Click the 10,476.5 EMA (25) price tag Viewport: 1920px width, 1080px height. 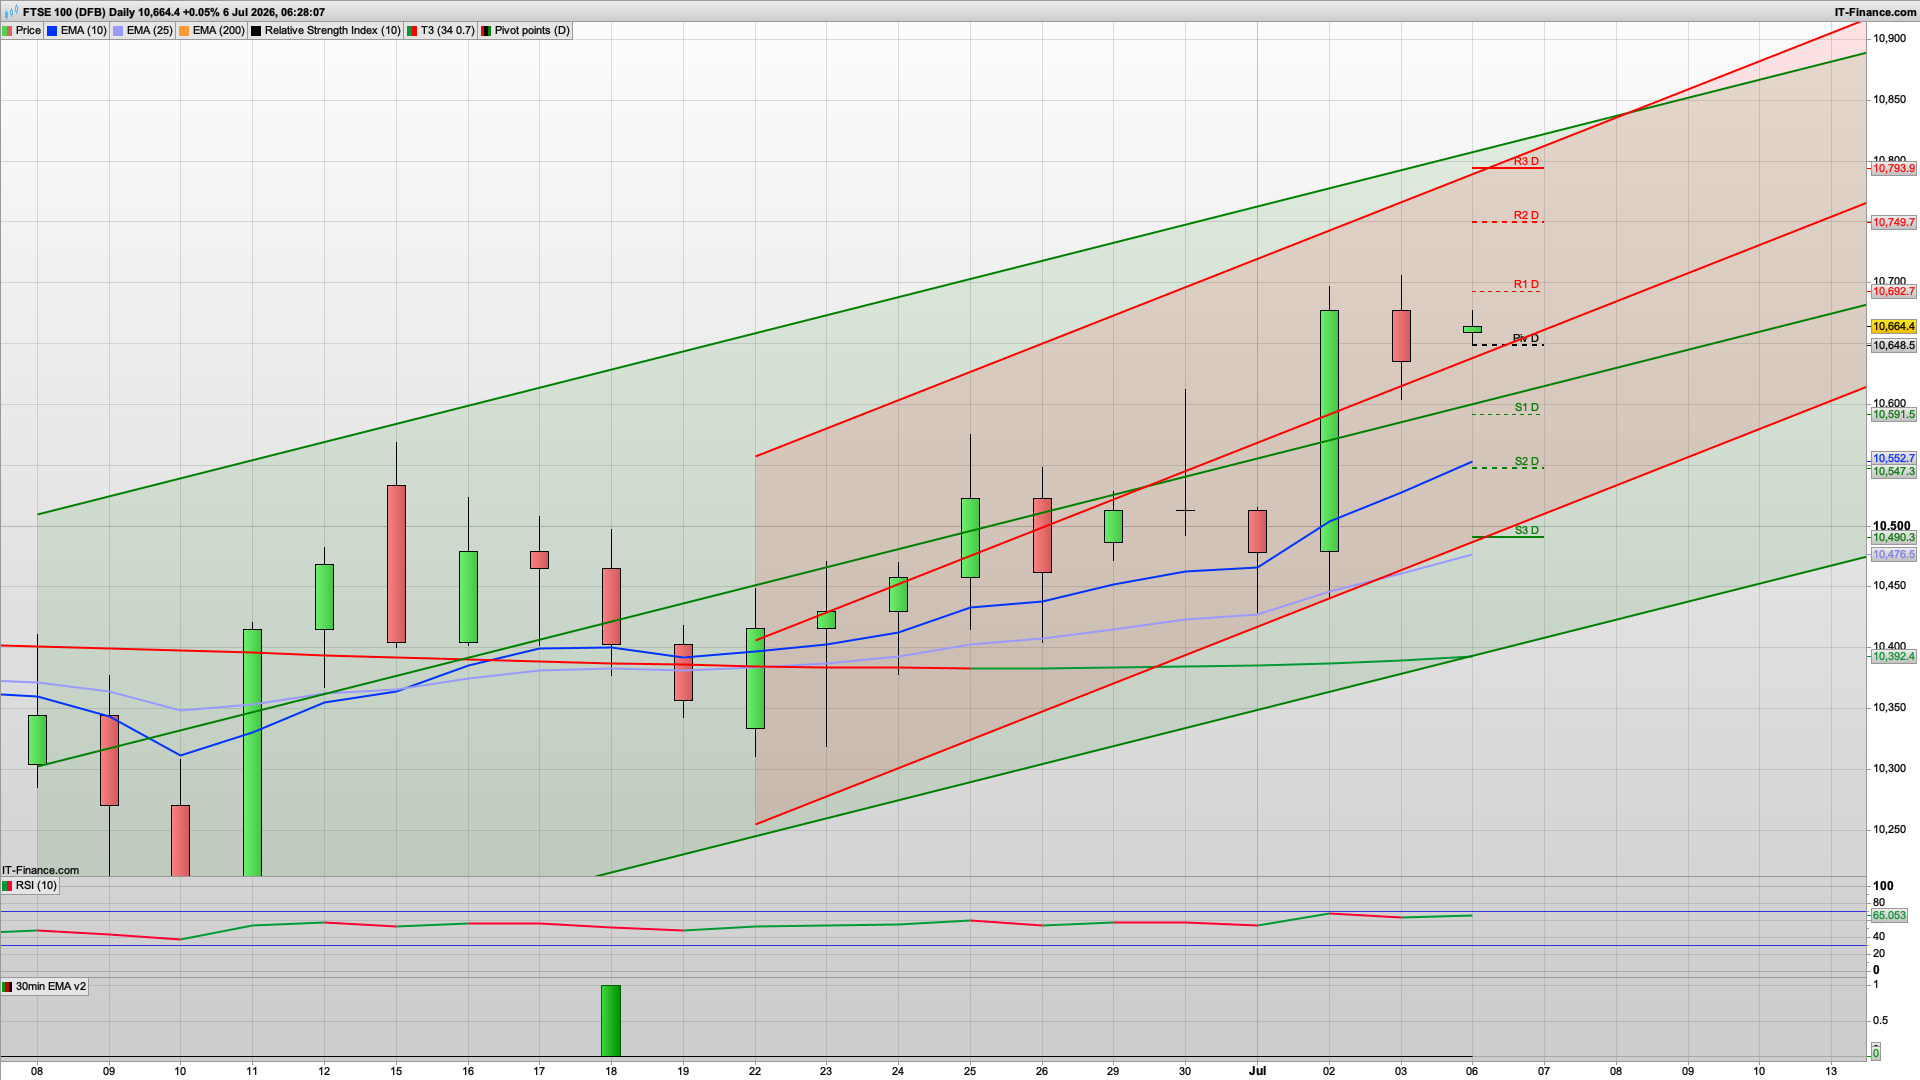pos(1893,555)
